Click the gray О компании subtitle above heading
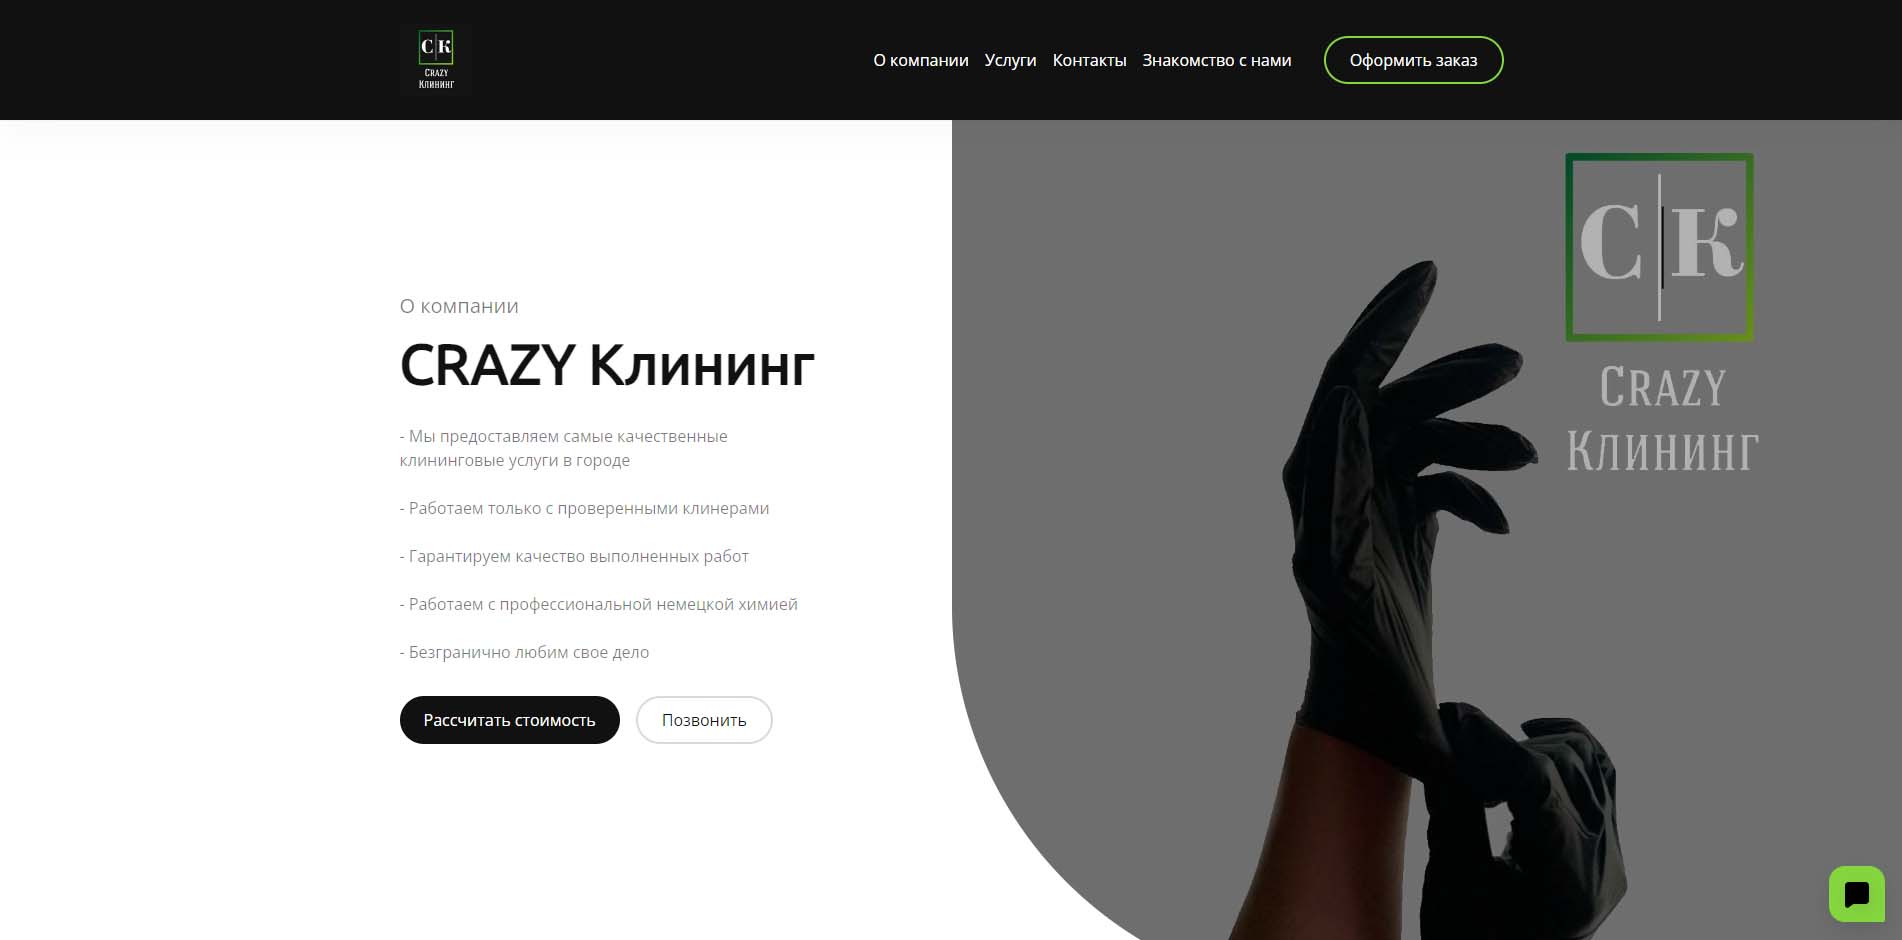 click(x=459, y=306)
